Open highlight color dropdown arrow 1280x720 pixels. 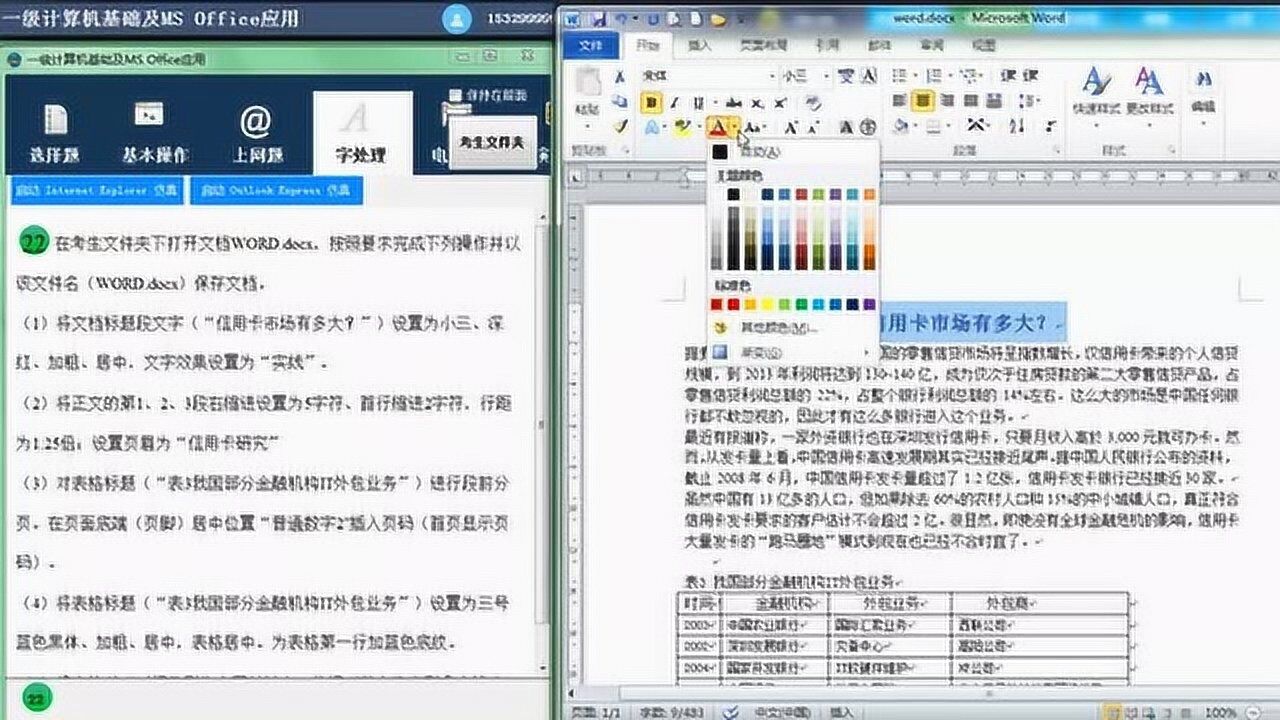[x=700, y=126]
